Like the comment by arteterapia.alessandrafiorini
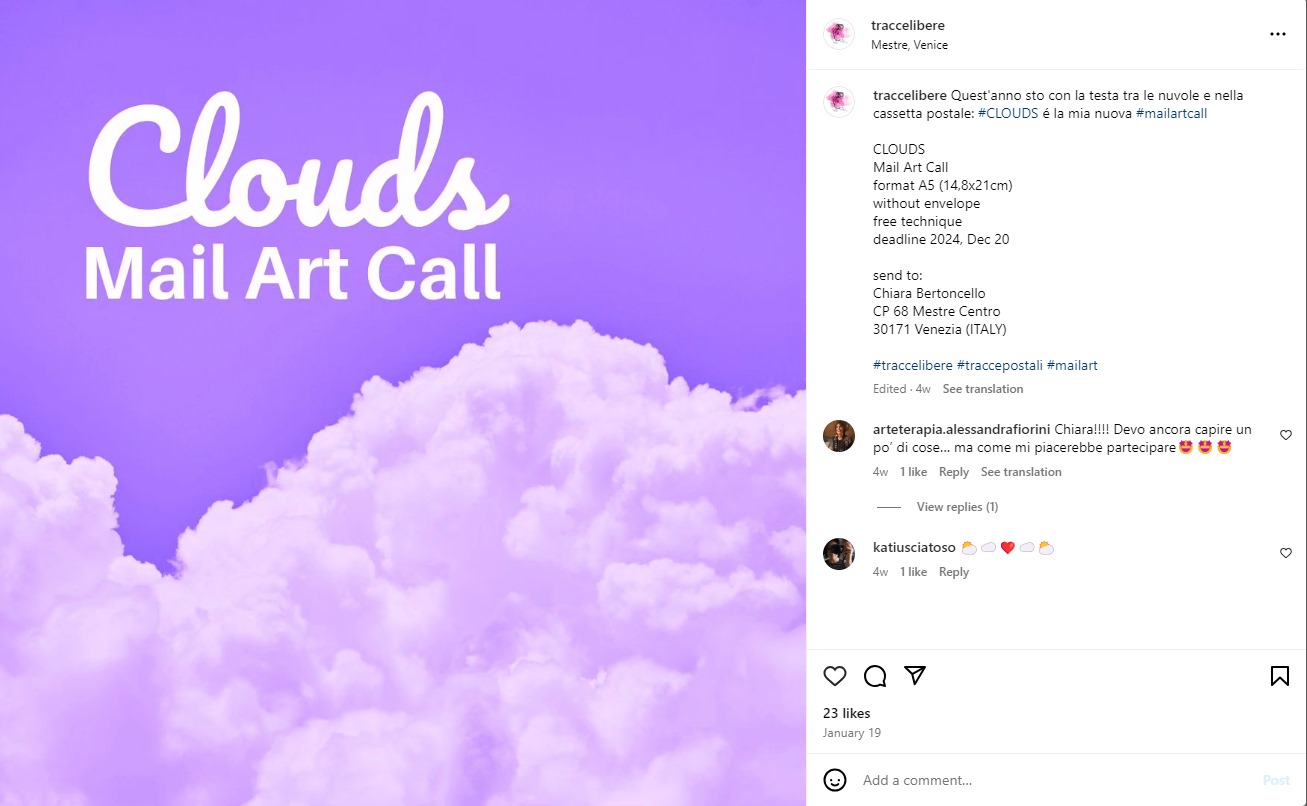Image resolution: width=1307 pixels, height=806 pixels. click(x=1286, y=435)
